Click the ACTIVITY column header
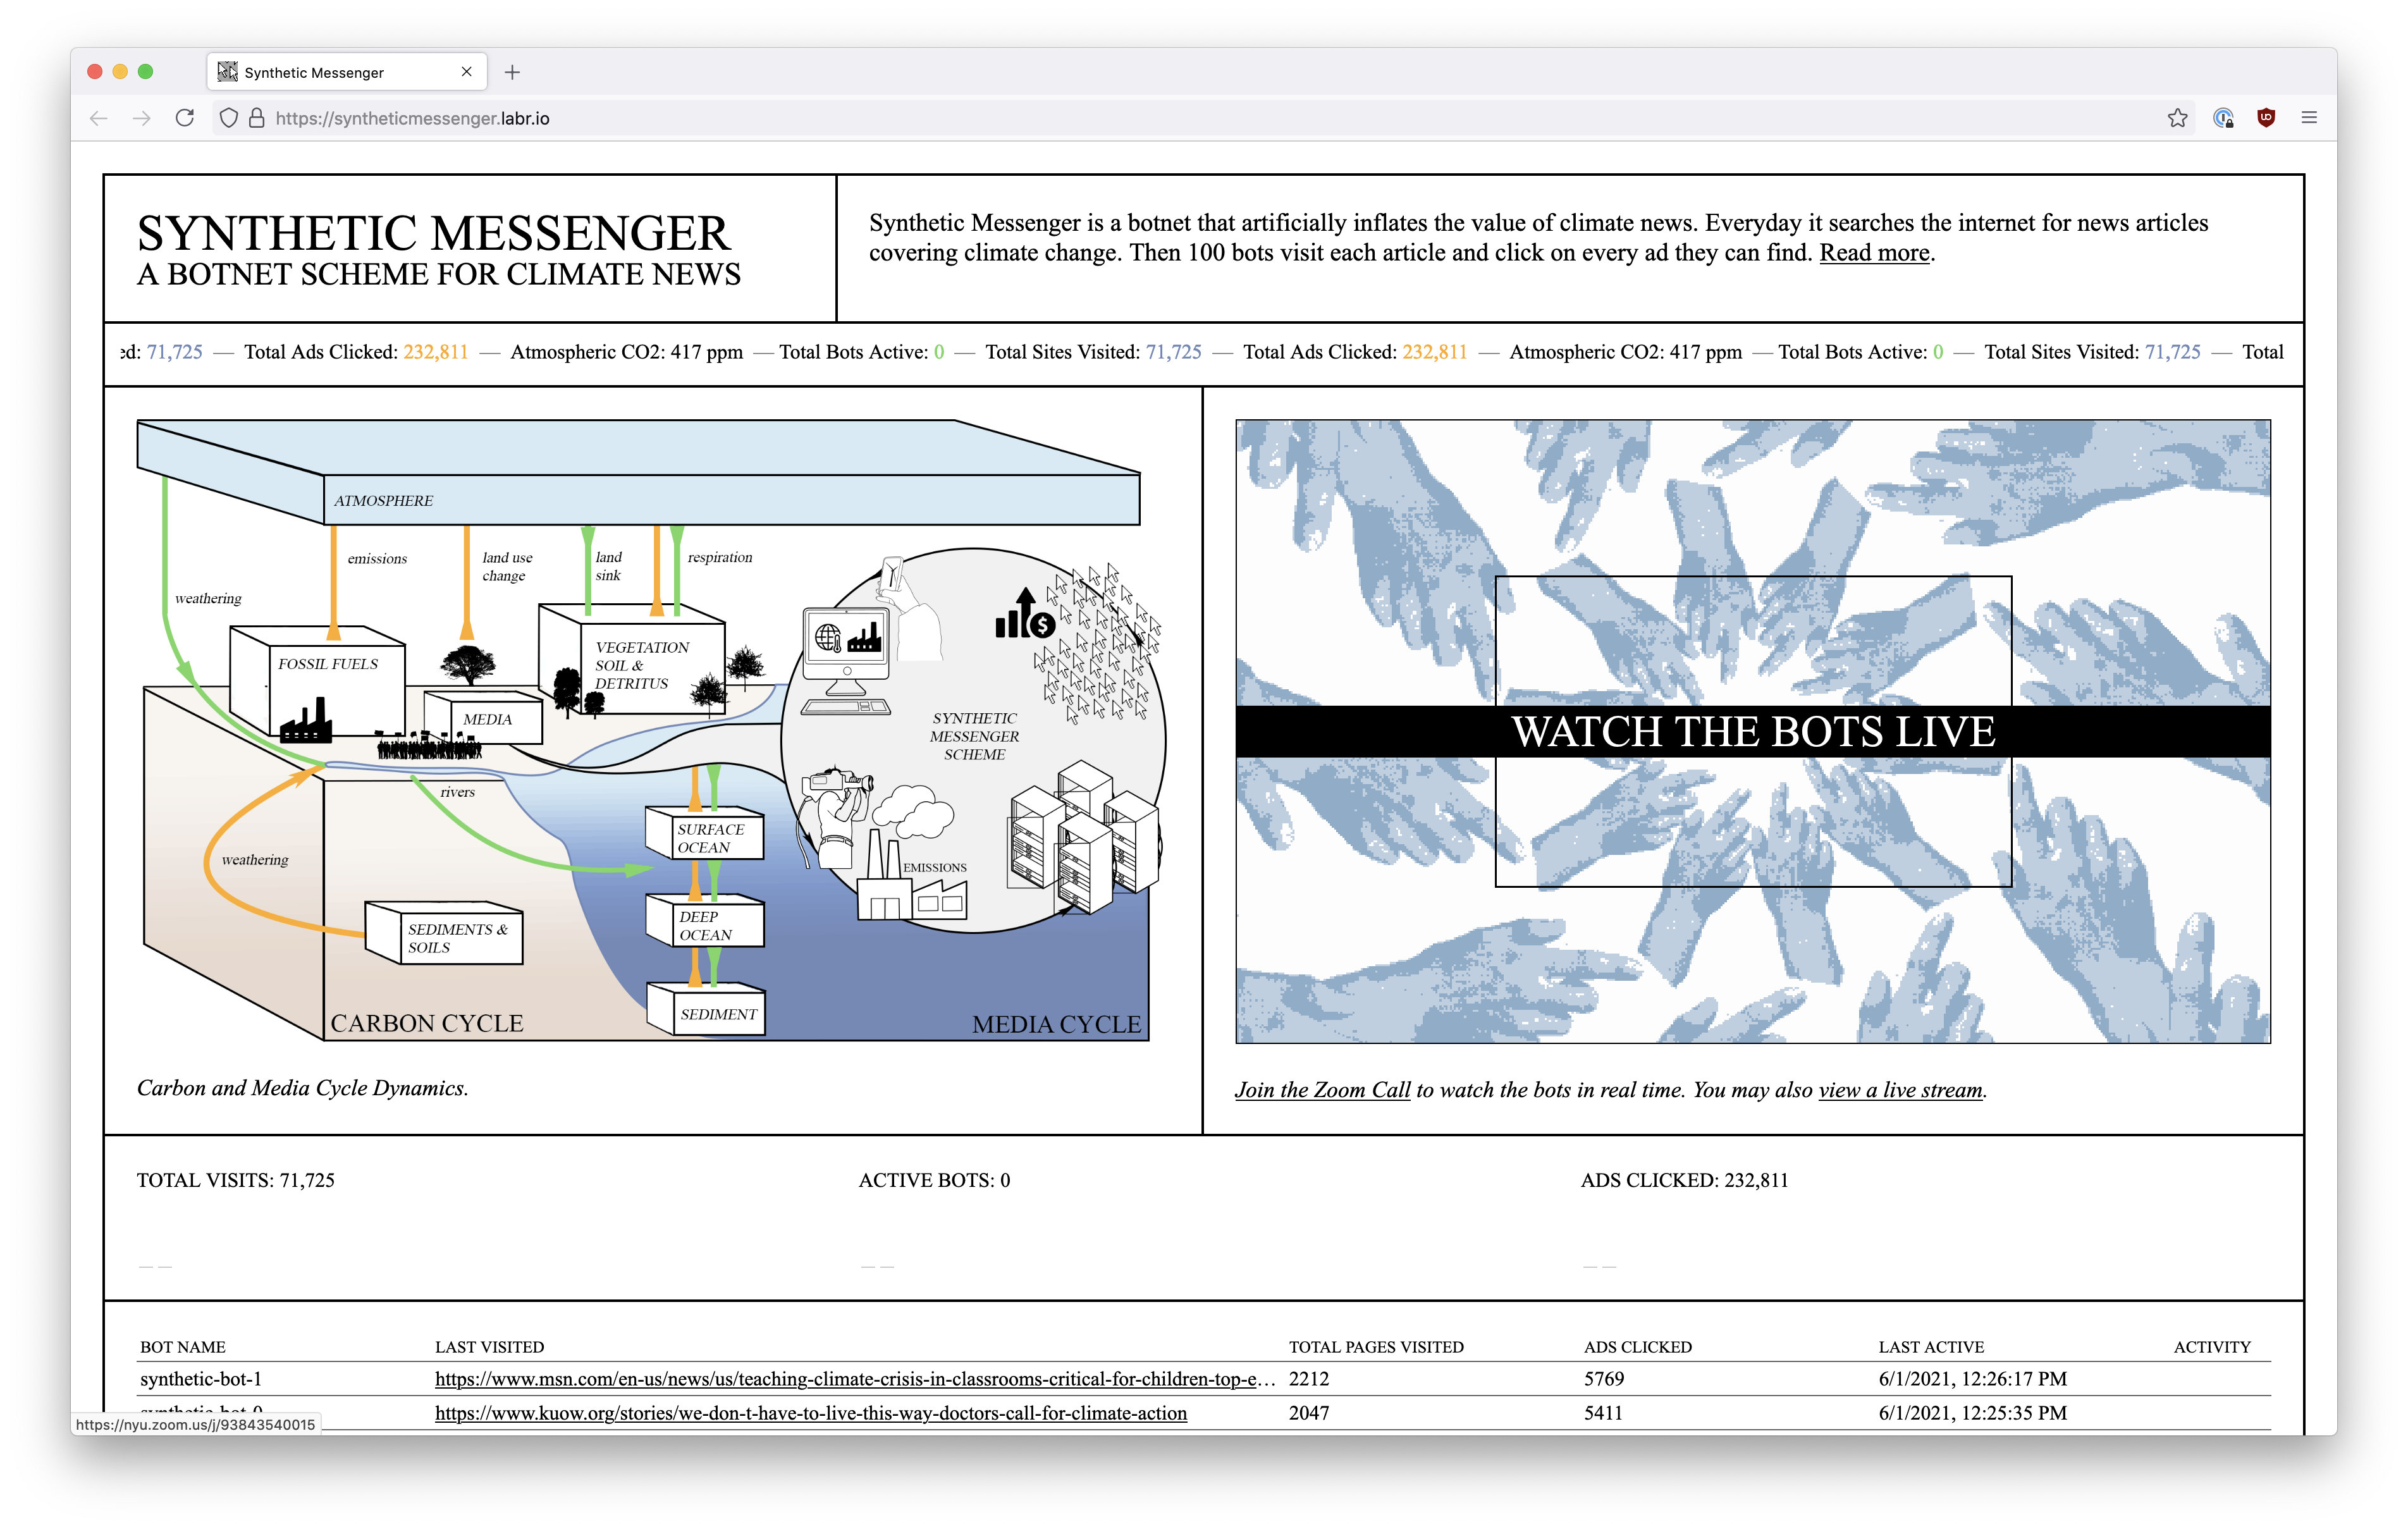This screenshot has height=1529, width=2408. click(x=2212, y=1347)
